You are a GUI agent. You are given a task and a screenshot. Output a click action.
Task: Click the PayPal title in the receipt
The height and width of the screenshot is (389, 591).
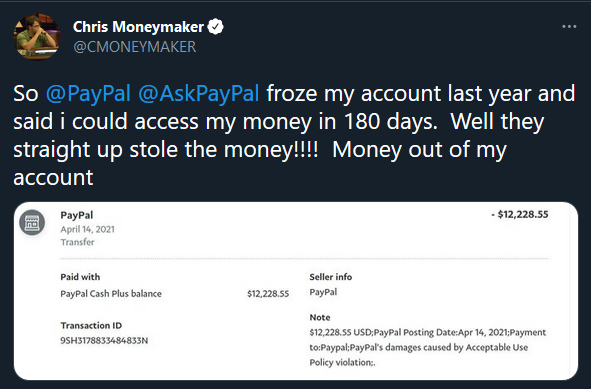coord(77,215)
